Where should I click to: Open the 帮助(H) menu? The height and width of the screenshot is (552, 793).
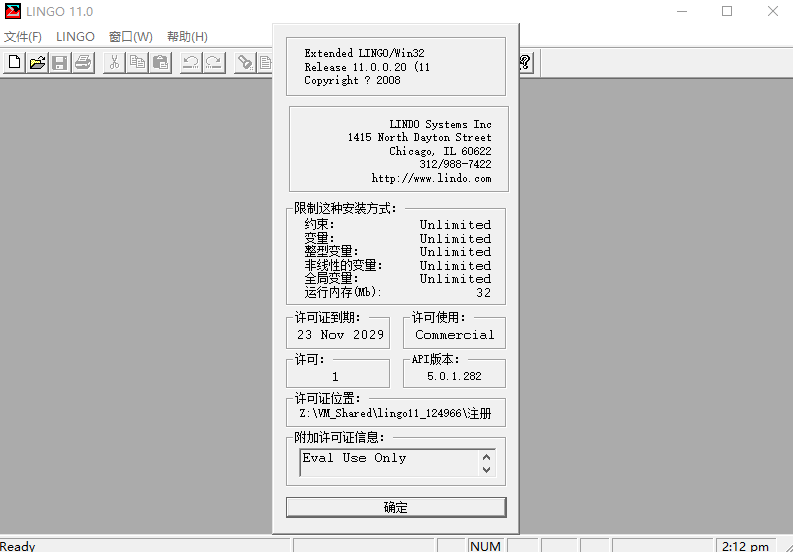coord(187,37)
